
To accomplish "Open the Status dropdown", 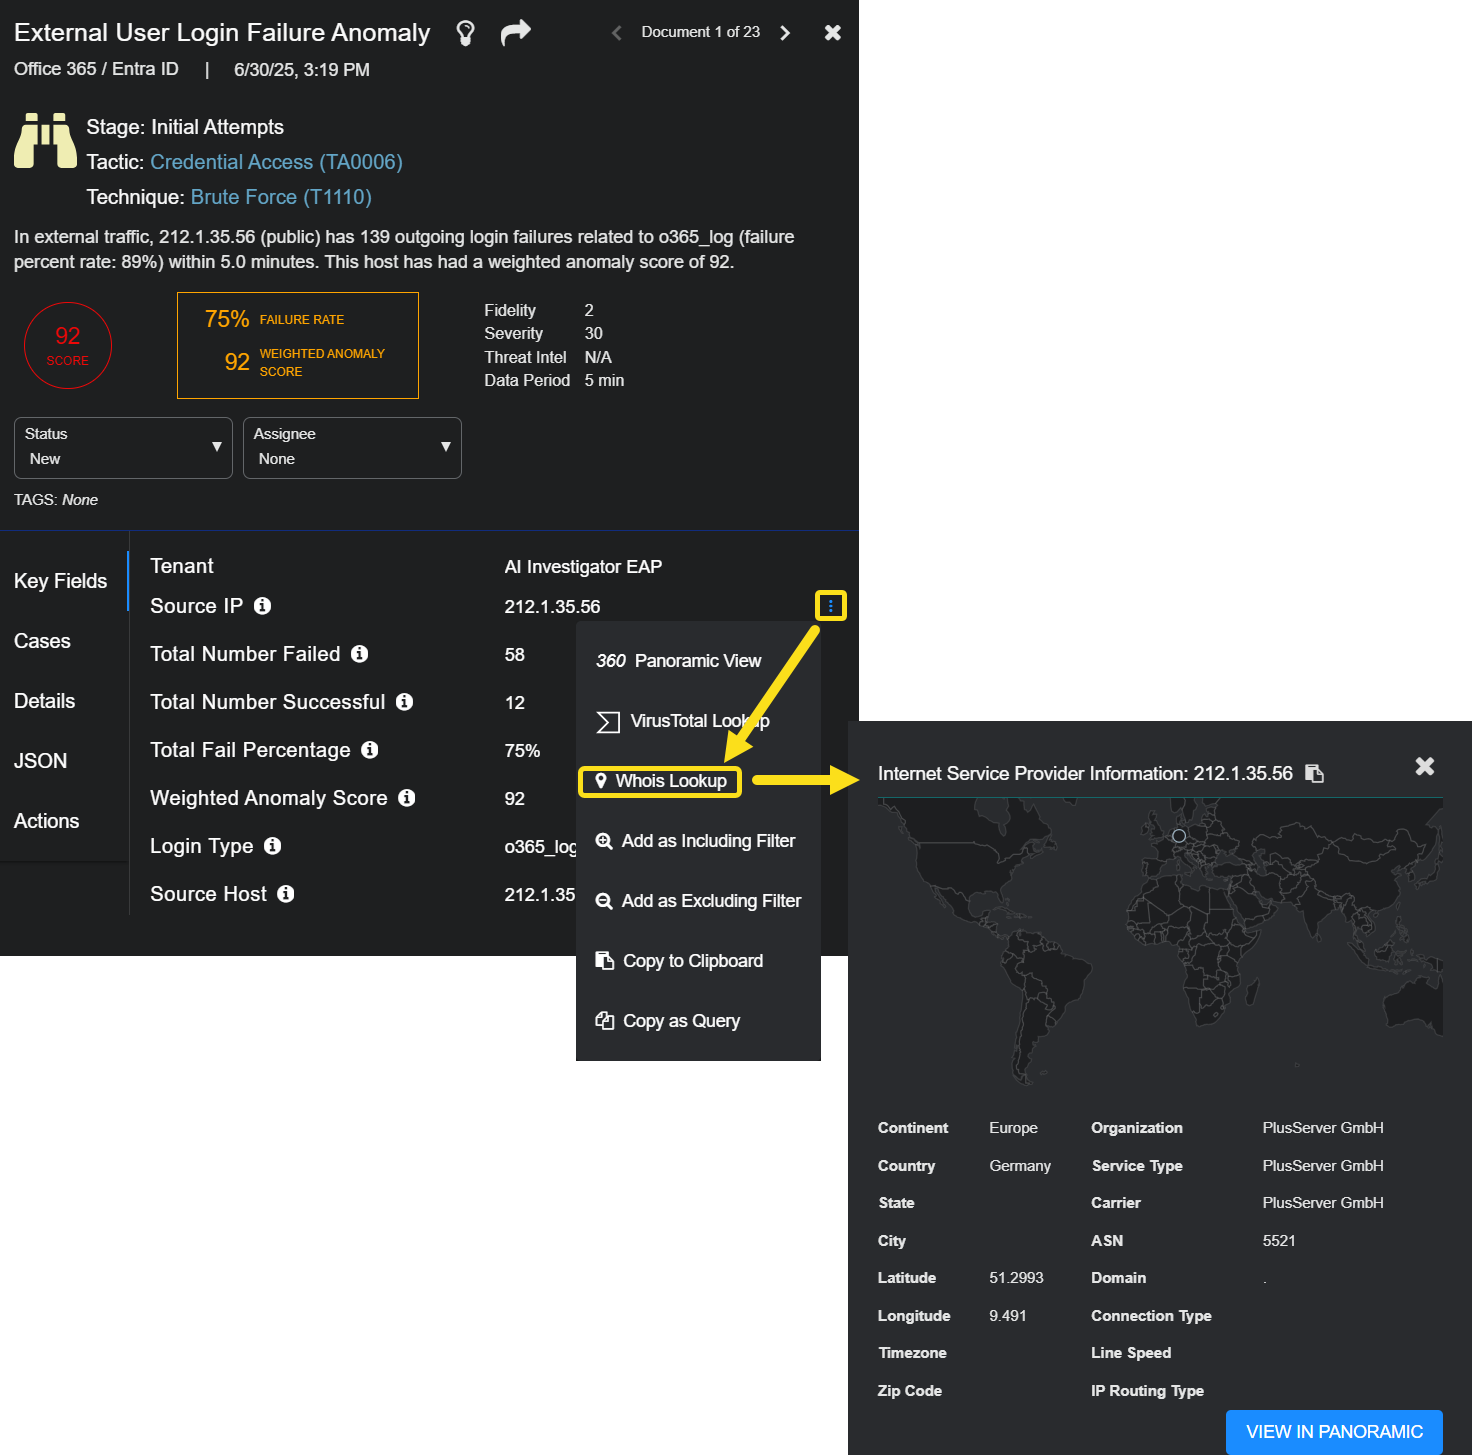I will coord(123,448).
